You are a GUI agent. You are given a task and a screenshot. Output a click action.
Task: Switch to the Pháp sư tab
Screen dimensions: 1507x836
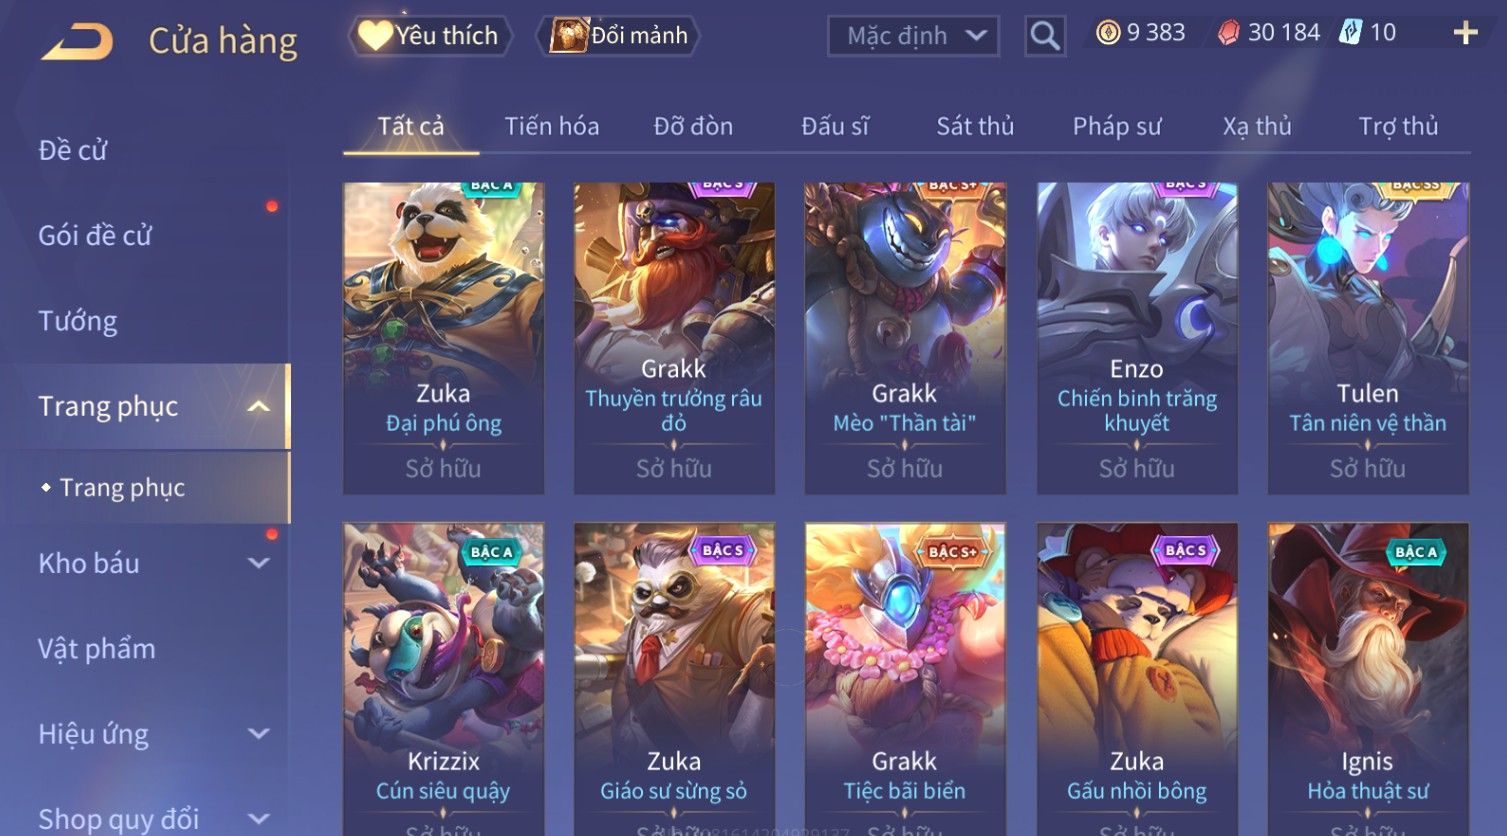pos(1117,126)
